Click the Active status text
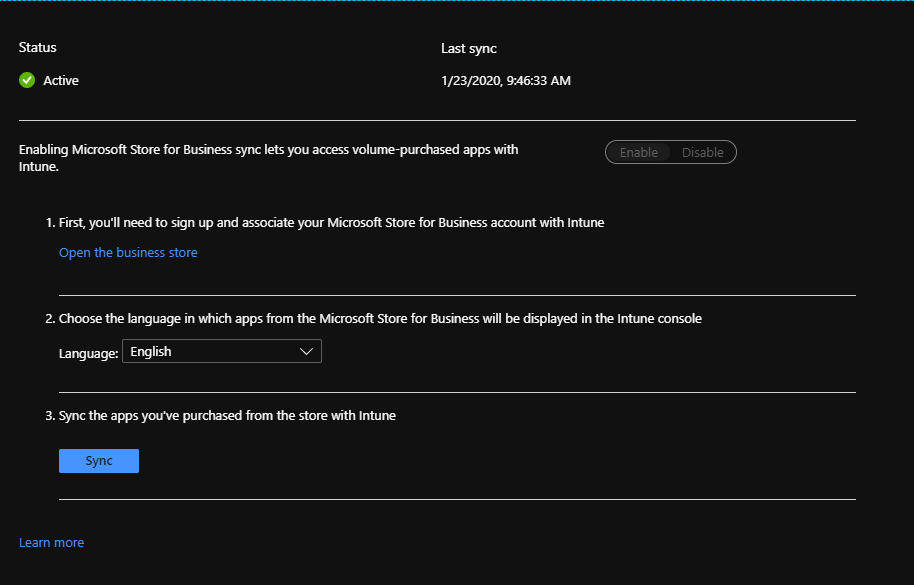 click(61, 80)
